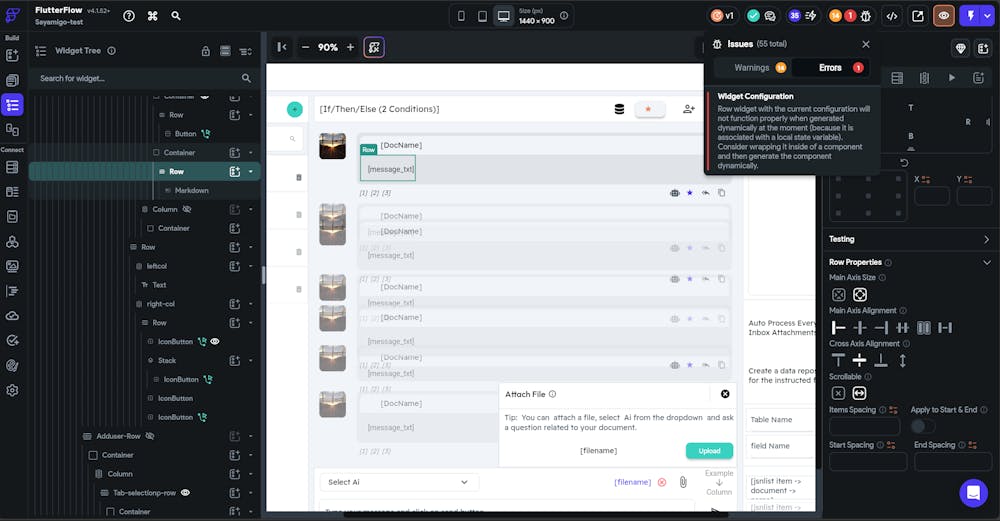Click the Search for widget field
This screenshot has width=1000, height=521.
[x=143, y=78]
